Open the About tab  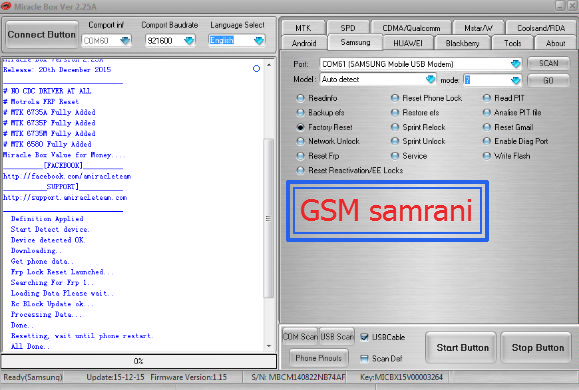click(555, 43)
